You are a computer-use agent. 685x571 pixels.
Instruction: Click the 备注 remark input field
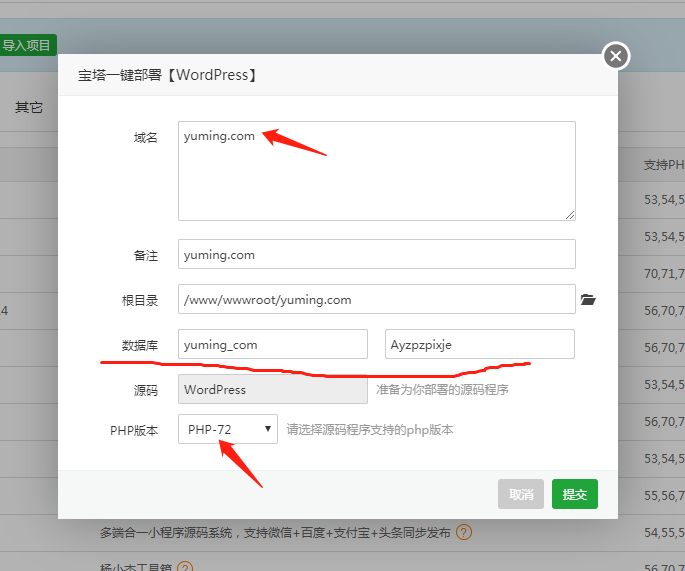click(x=377, y=254)
